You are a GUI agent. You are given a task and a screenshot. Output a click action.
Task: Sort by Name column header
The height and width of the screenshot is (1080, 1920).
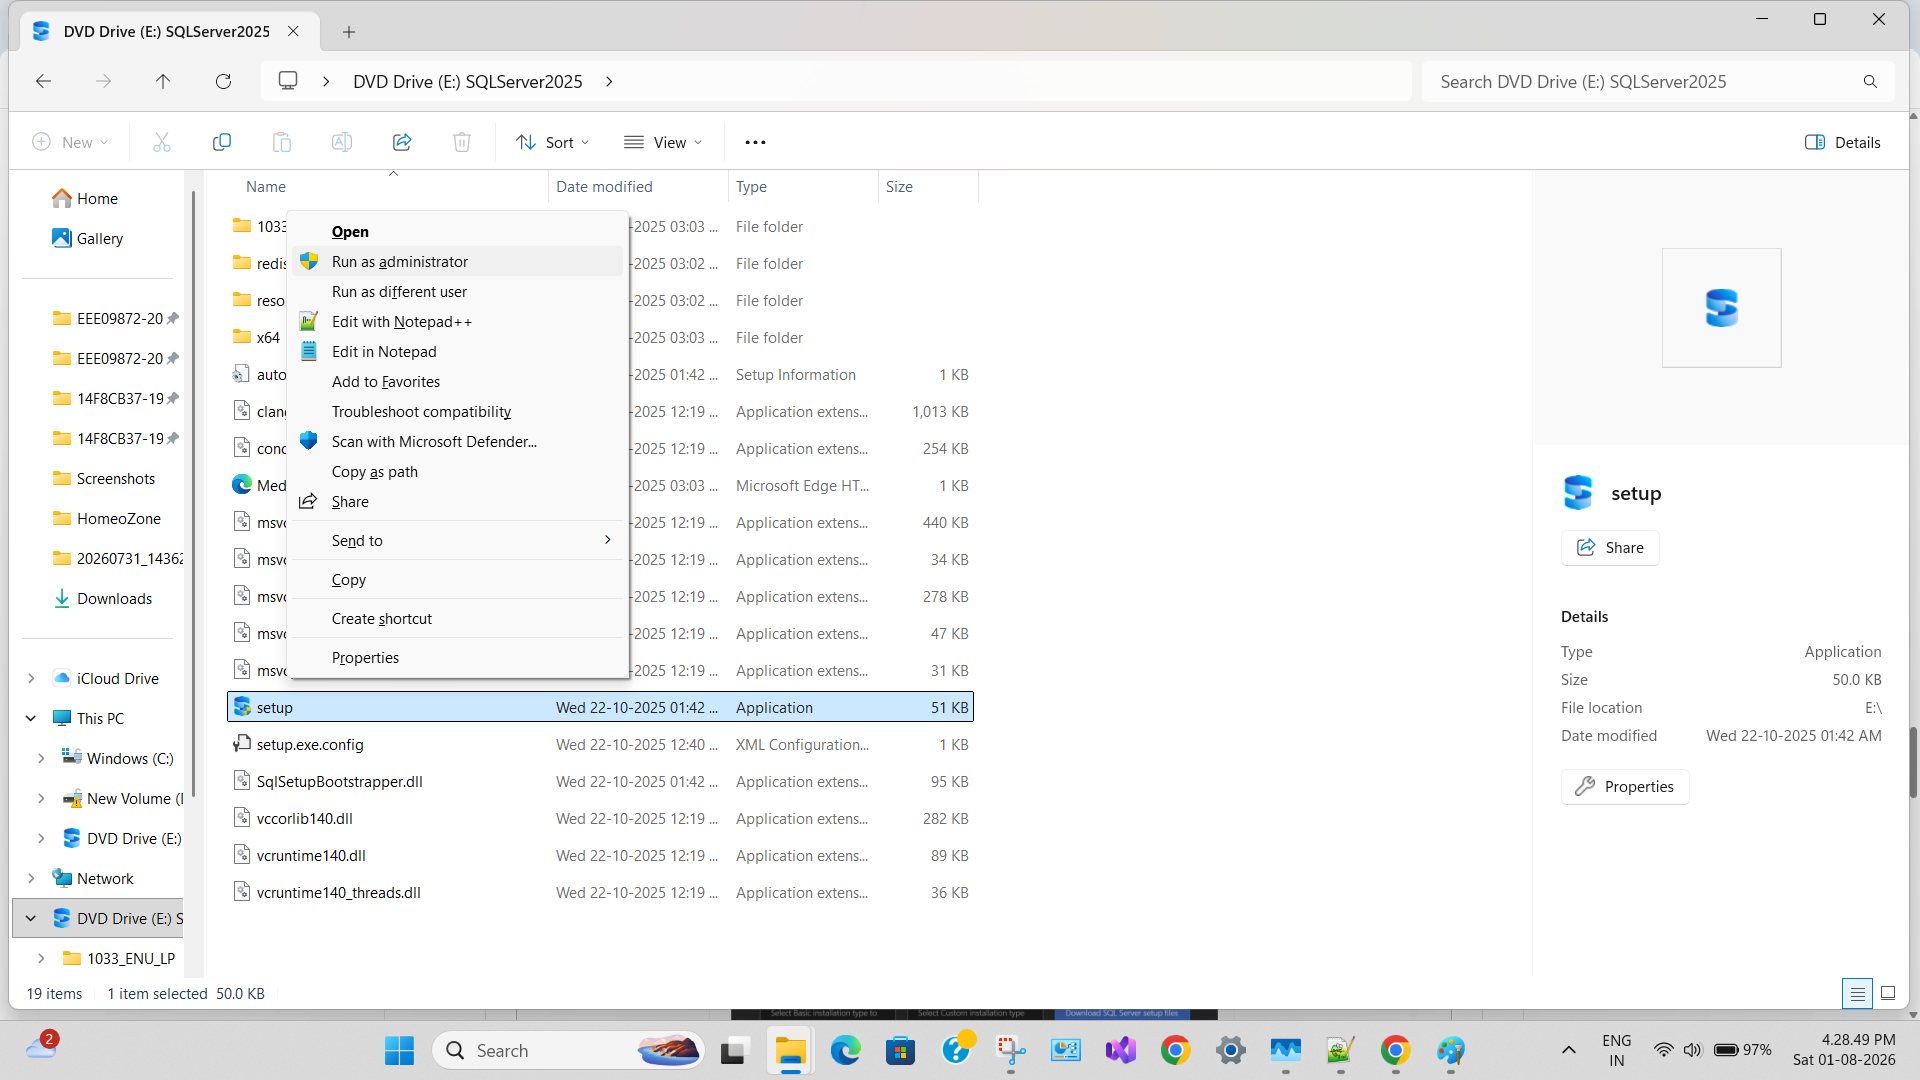[387, 186]
